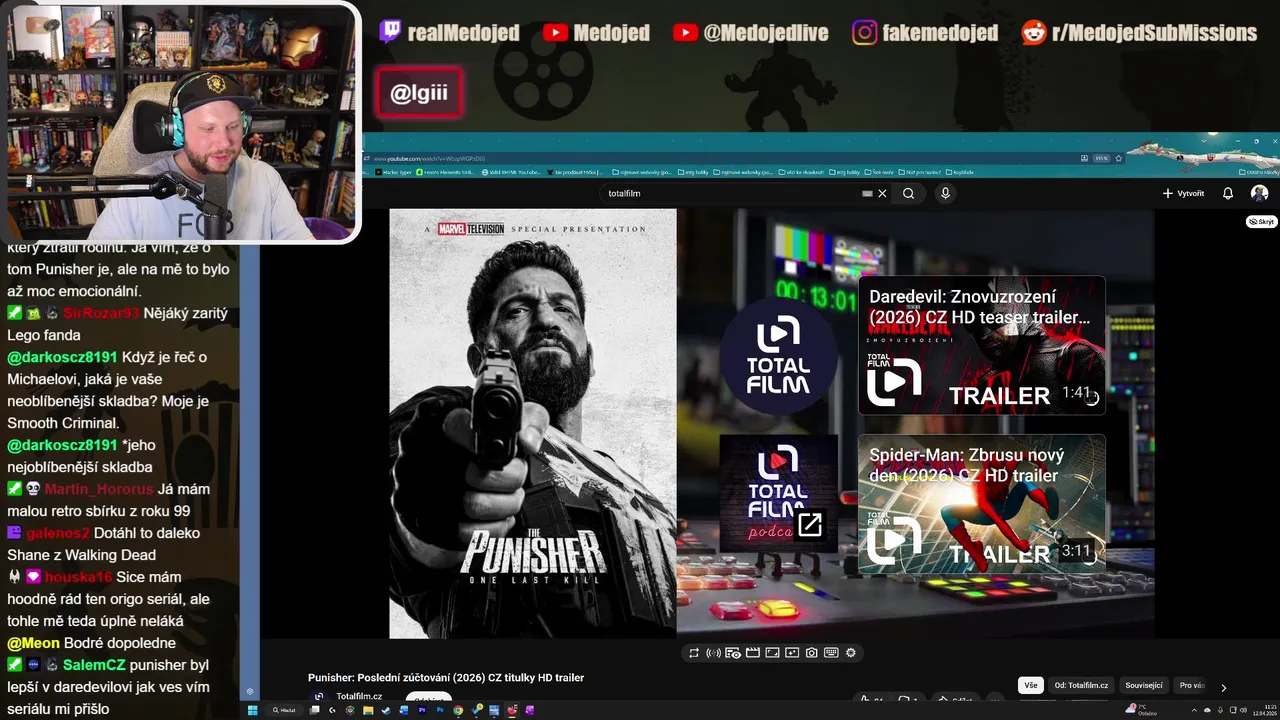Open the Daredevil: Znovuzrození teaser trailer card

point(982,345)
